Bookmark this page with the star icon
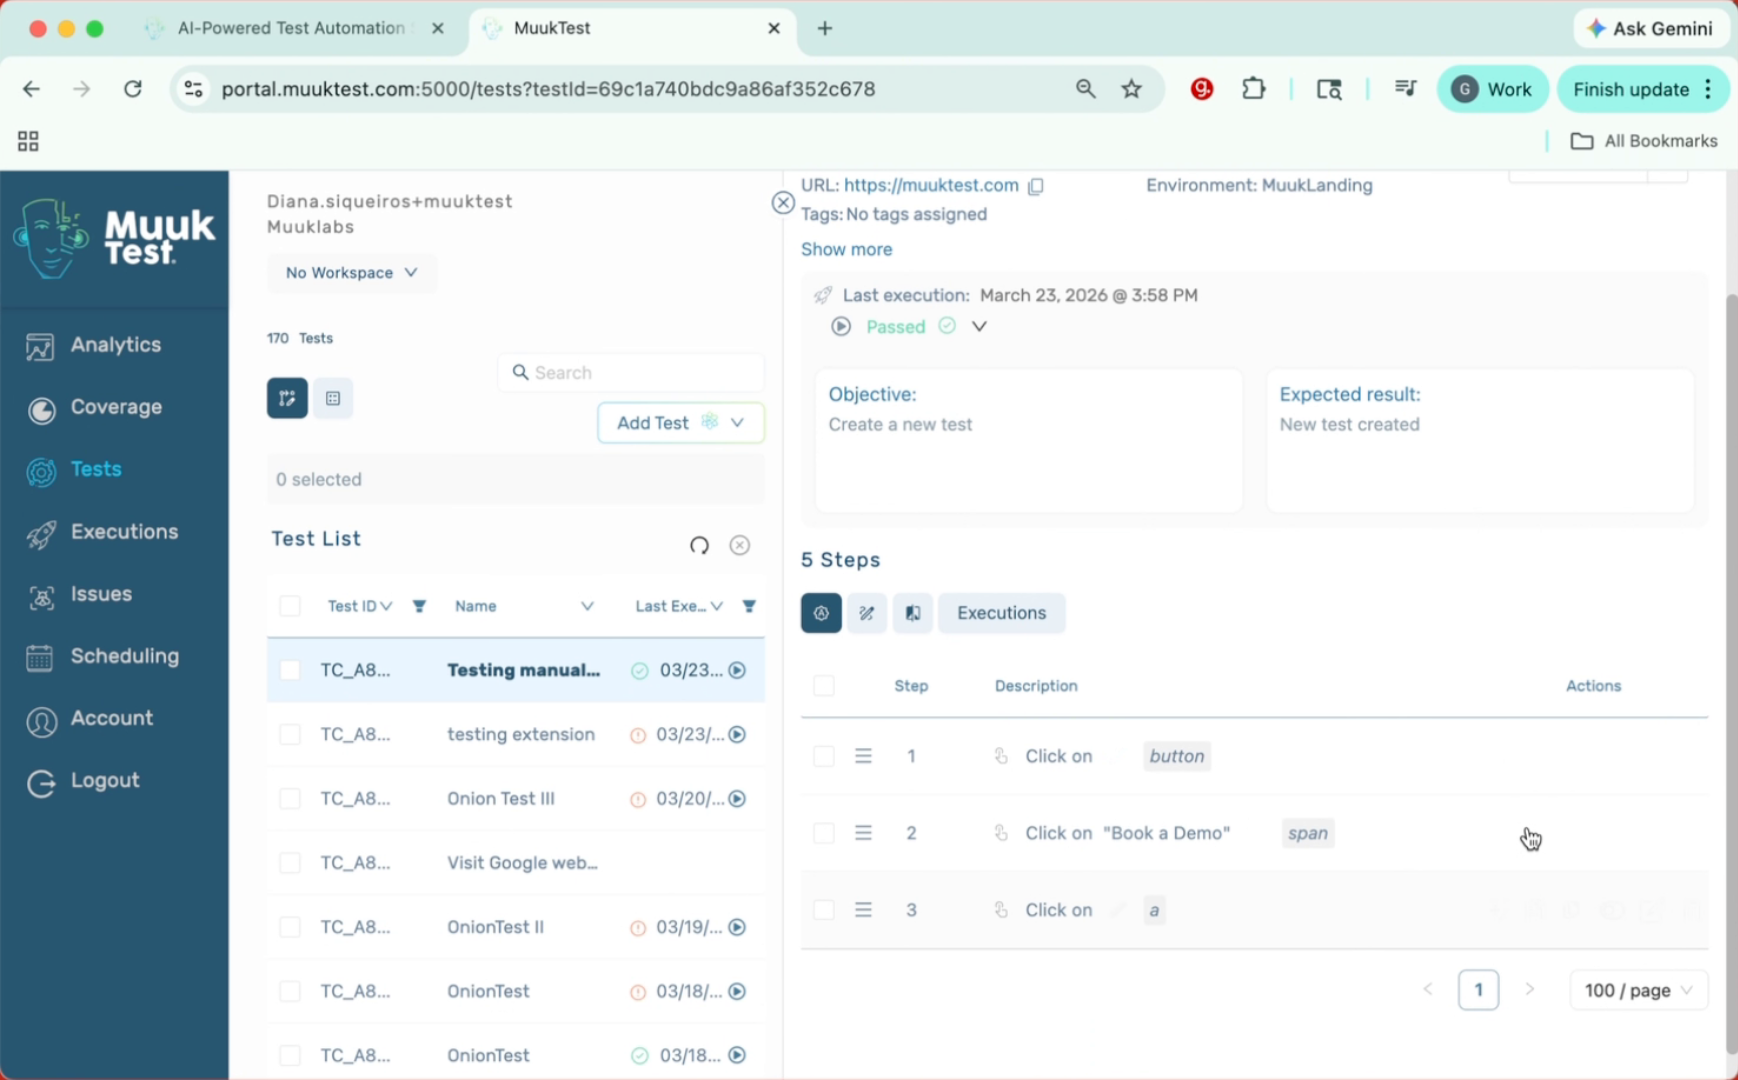The width and height of the screenshot is (1738, 1080). click(x=1131, y=89)
